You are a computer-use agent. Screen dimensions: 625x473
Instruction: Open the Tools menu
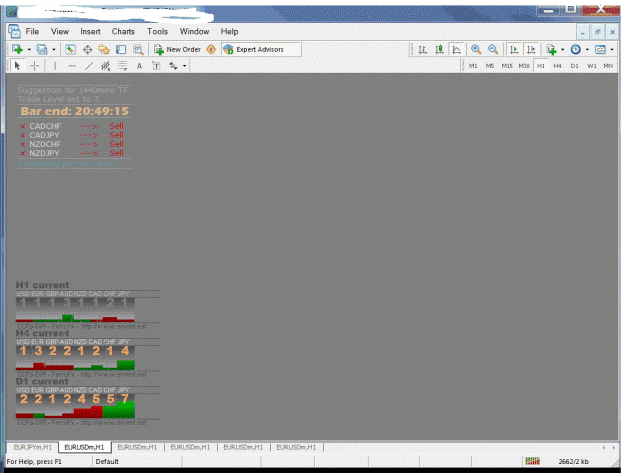(x=157, y=31)
